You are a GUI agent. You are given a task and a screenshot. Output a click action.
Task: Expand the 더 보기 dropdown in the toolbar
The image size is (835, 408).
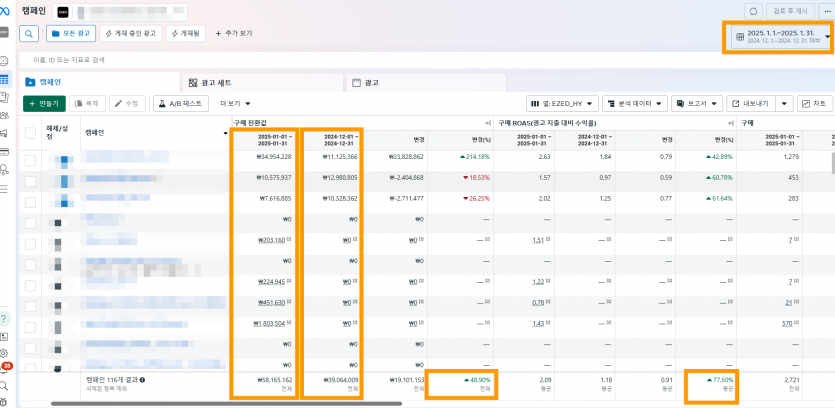235,103
